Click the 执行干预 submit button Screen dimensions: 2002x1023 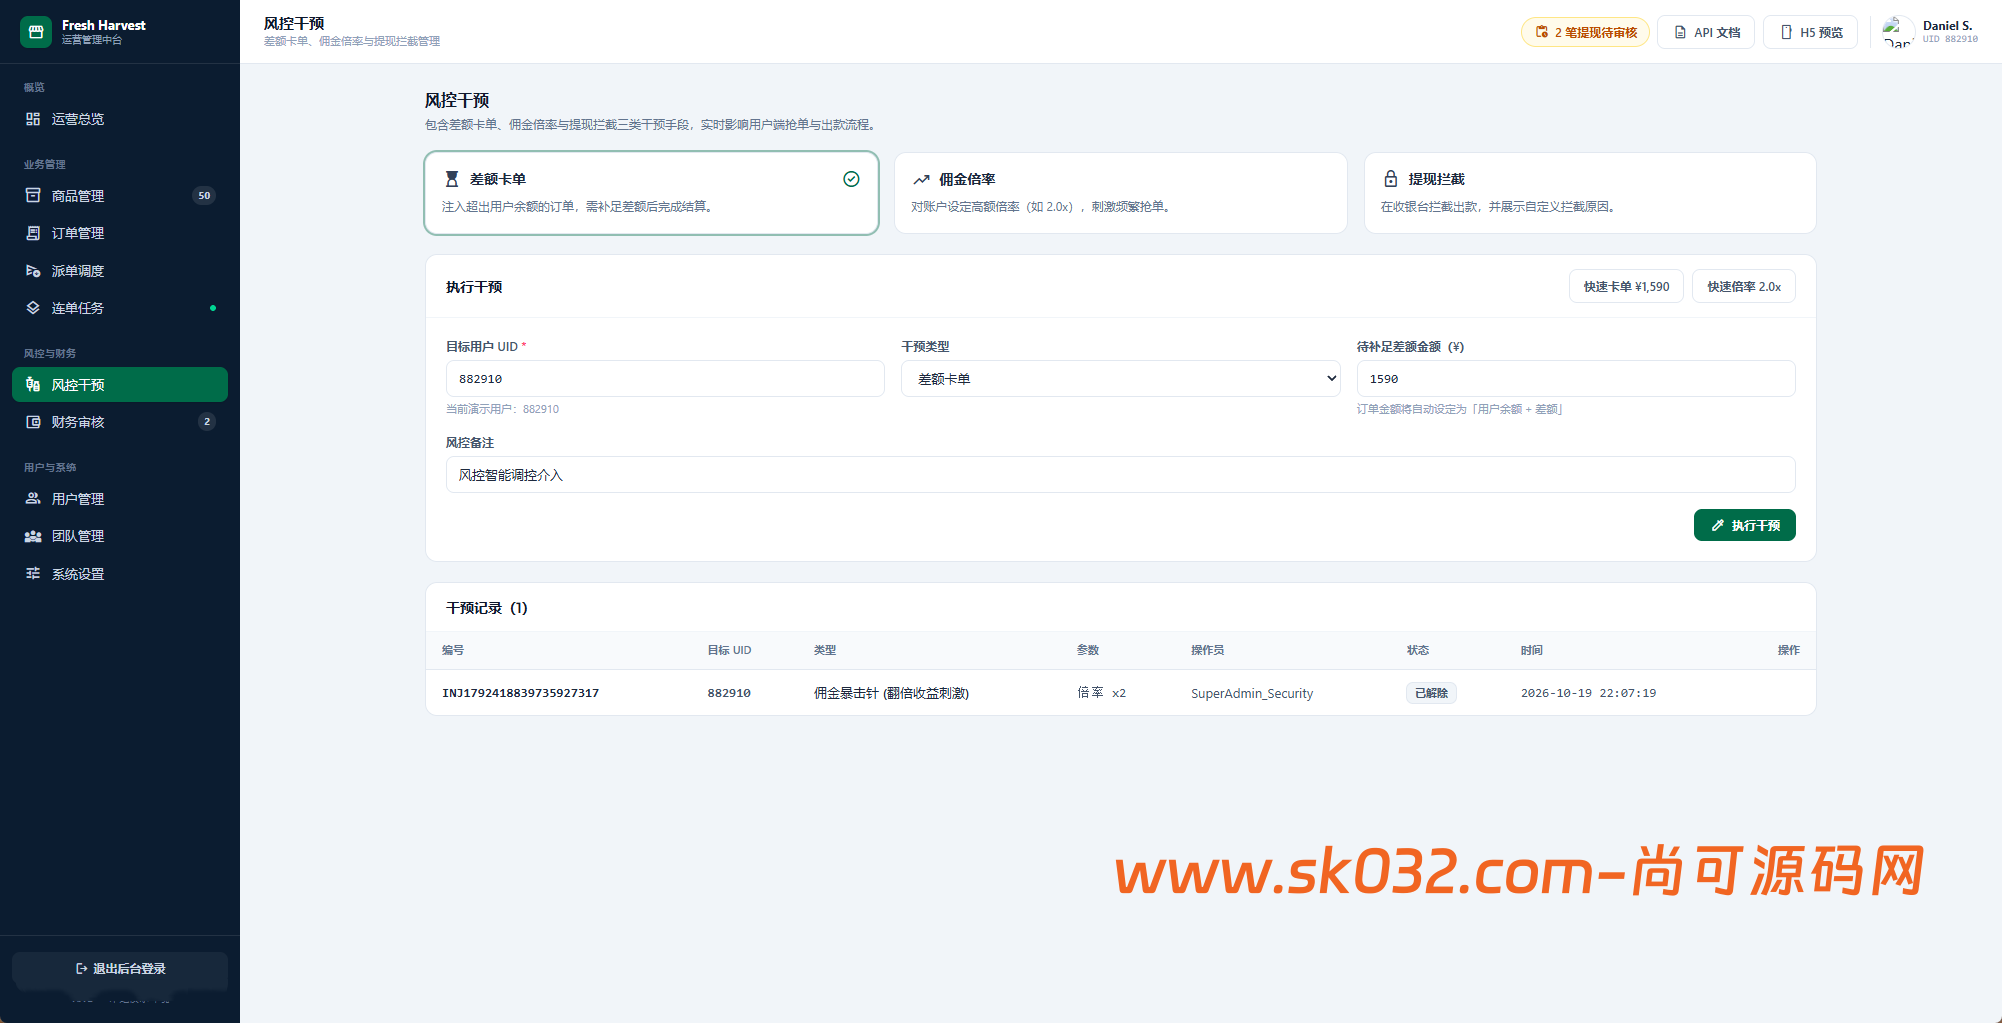pos(1745,525)
